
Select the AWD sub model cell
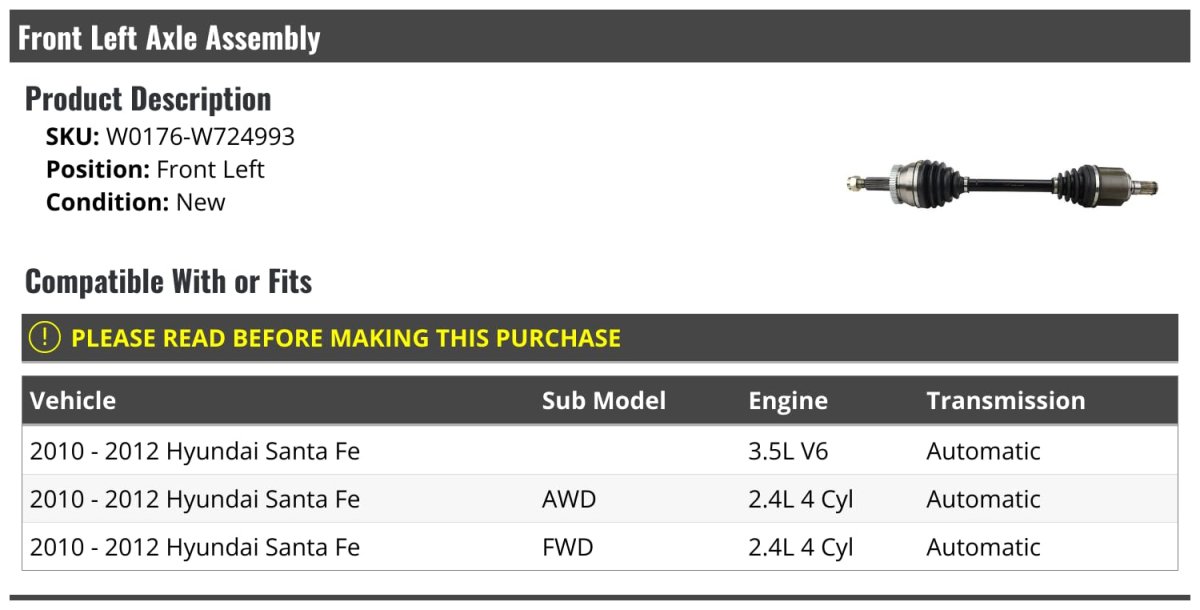tap(568, 499)
